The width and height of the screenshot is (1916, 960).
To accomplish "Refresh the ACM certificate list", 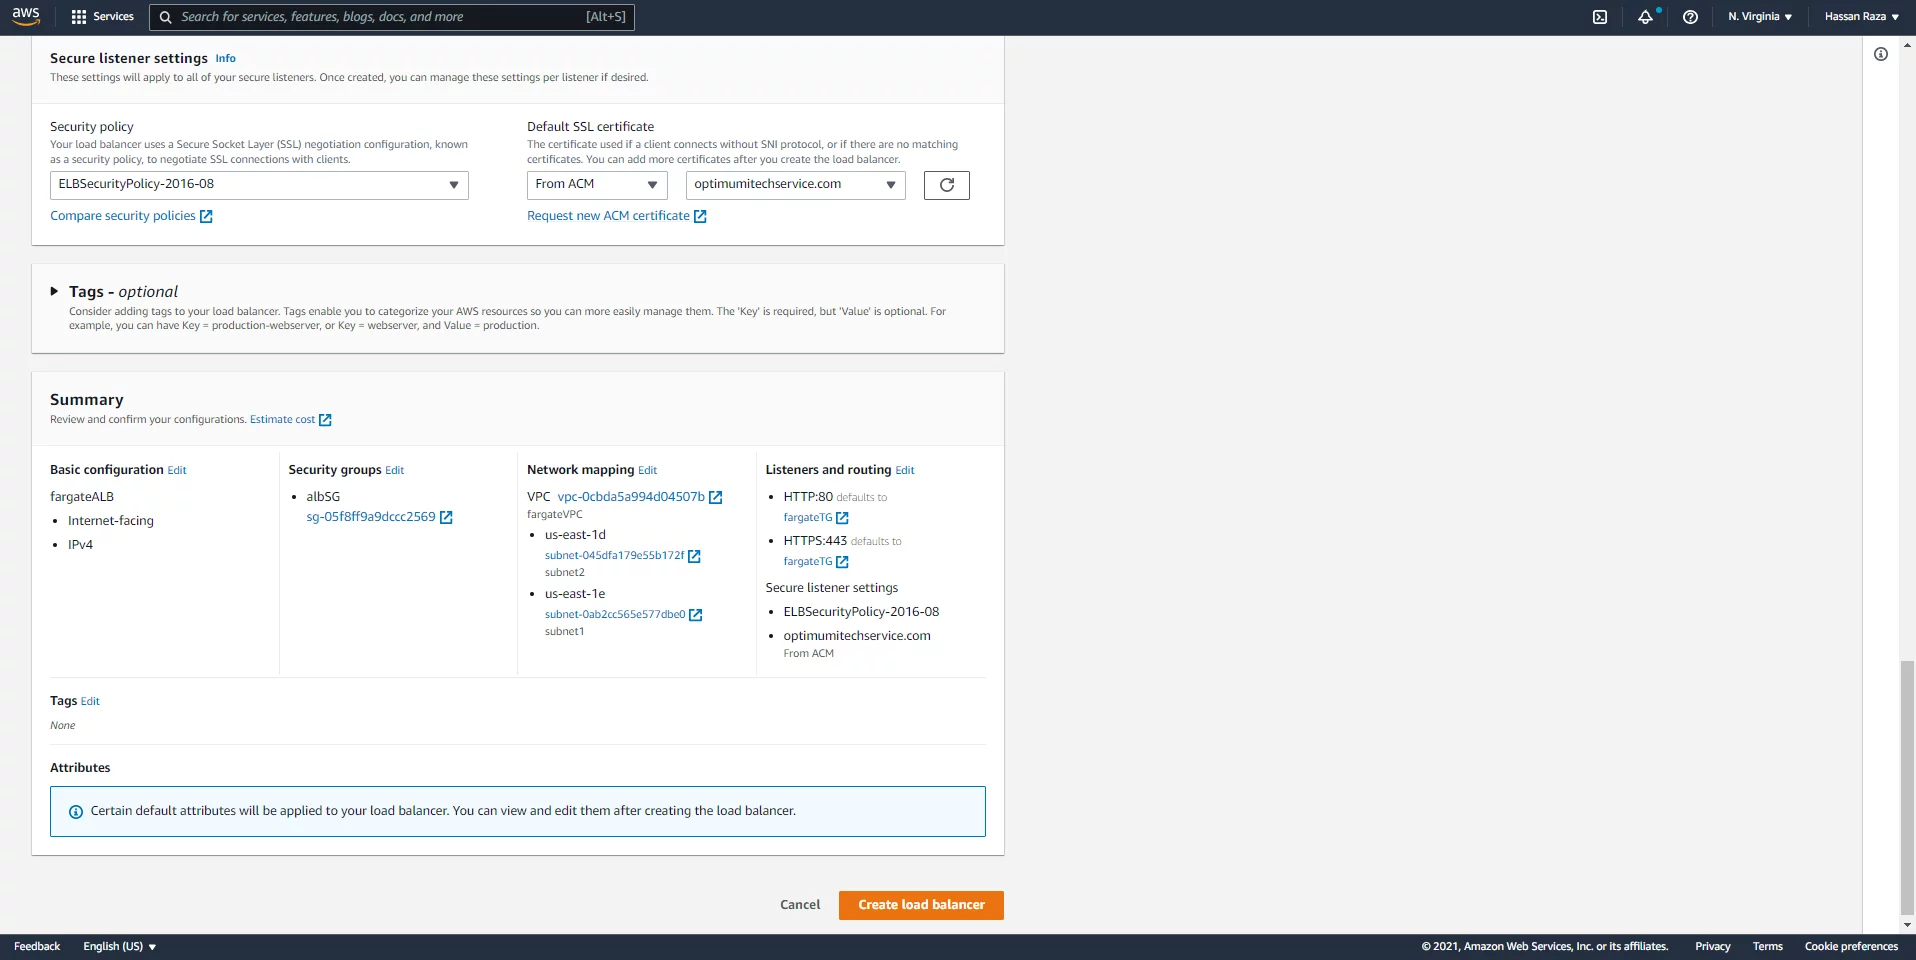I will pos(947,185).
